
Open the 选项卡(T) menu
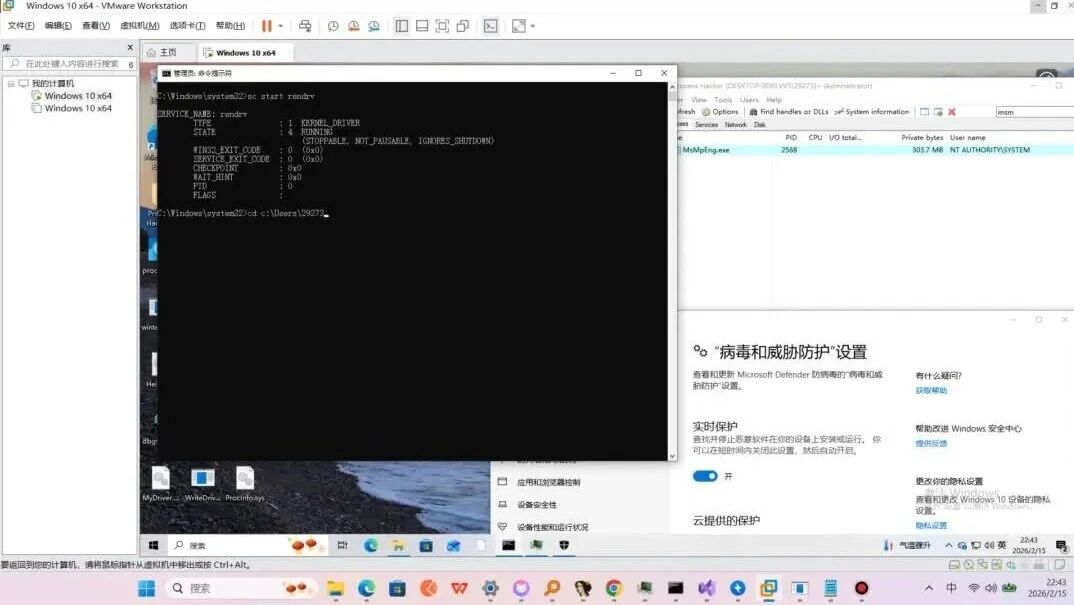coord(187,25)
